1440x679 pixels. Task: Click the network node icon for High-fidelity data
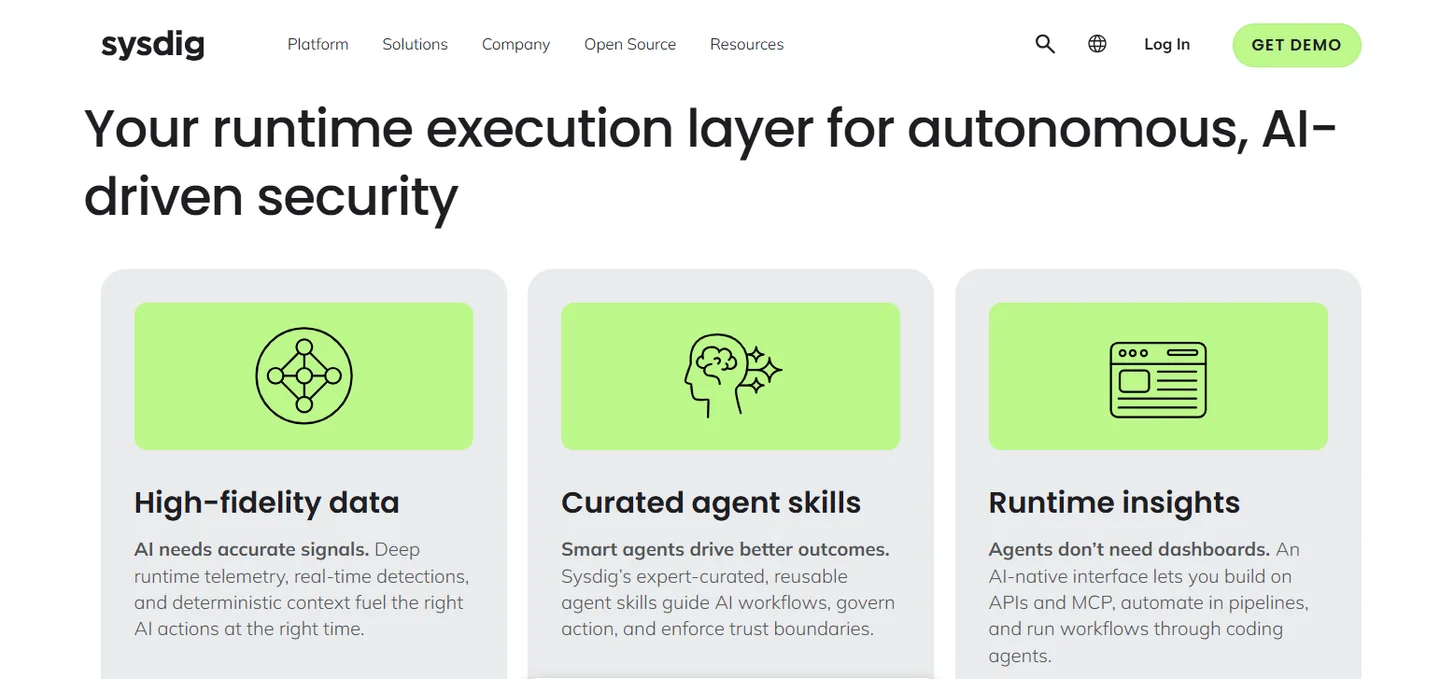click(x=304, y=376)
